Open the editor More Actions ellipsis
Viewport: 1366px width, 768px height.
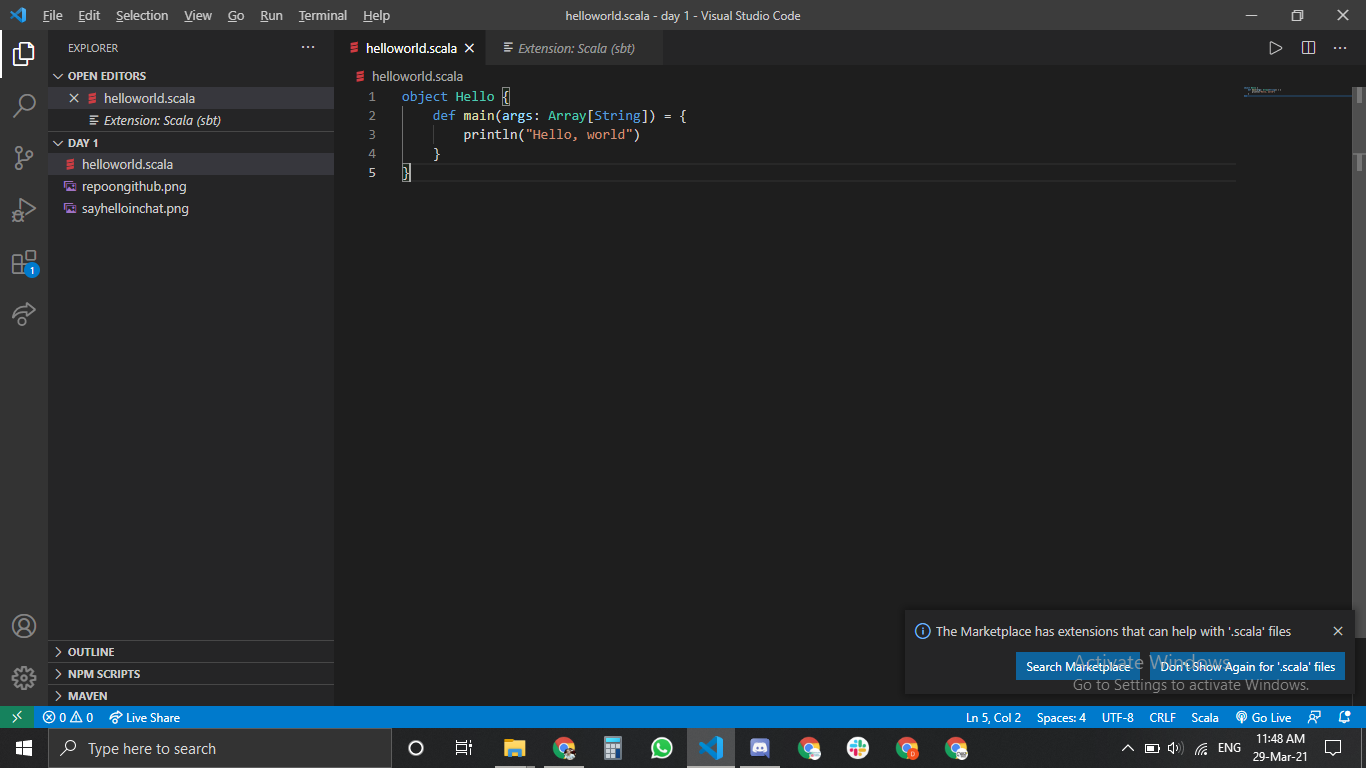(1340, 48)
